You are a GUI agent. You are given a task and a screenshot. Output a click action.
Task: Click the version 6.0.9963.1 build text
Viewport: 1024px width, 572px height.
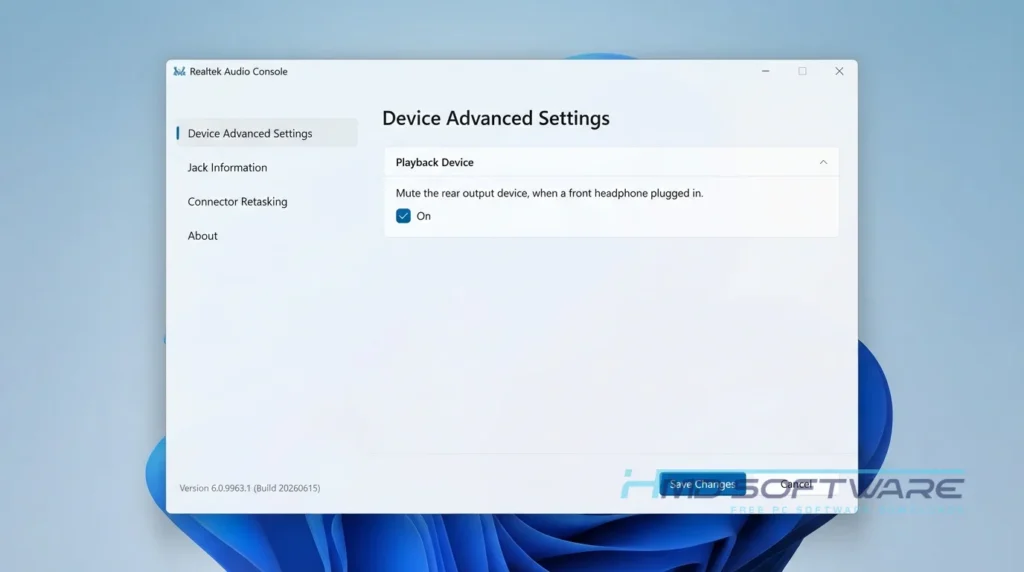click(x=249, y=488)
